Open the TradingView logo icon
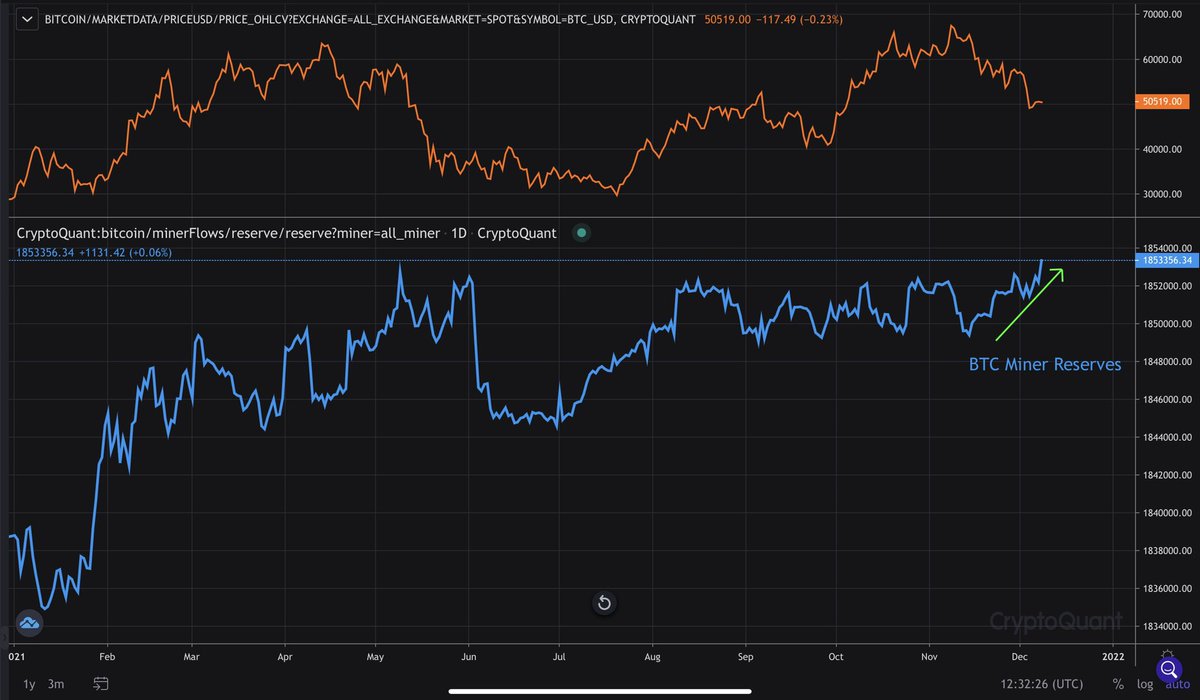Image resolution: width=1200 pixels, height=700 pixels. pos(28,623)
